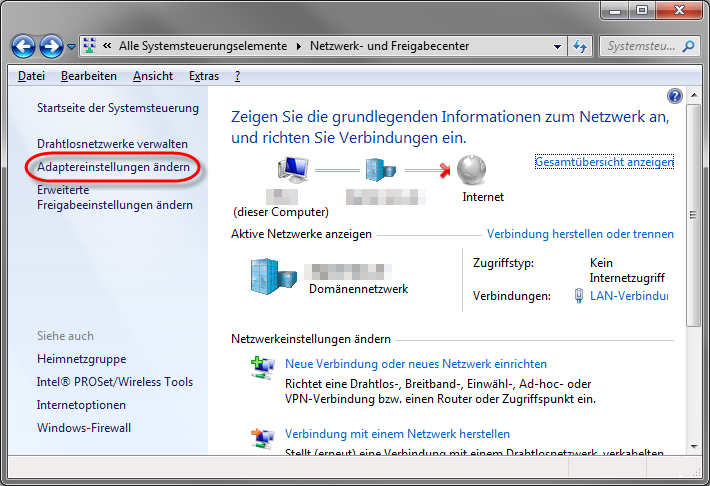Click 'Verbindung herstellen oder trennen' link
Viewport: 710px width, 486px height.
[580, 234]
